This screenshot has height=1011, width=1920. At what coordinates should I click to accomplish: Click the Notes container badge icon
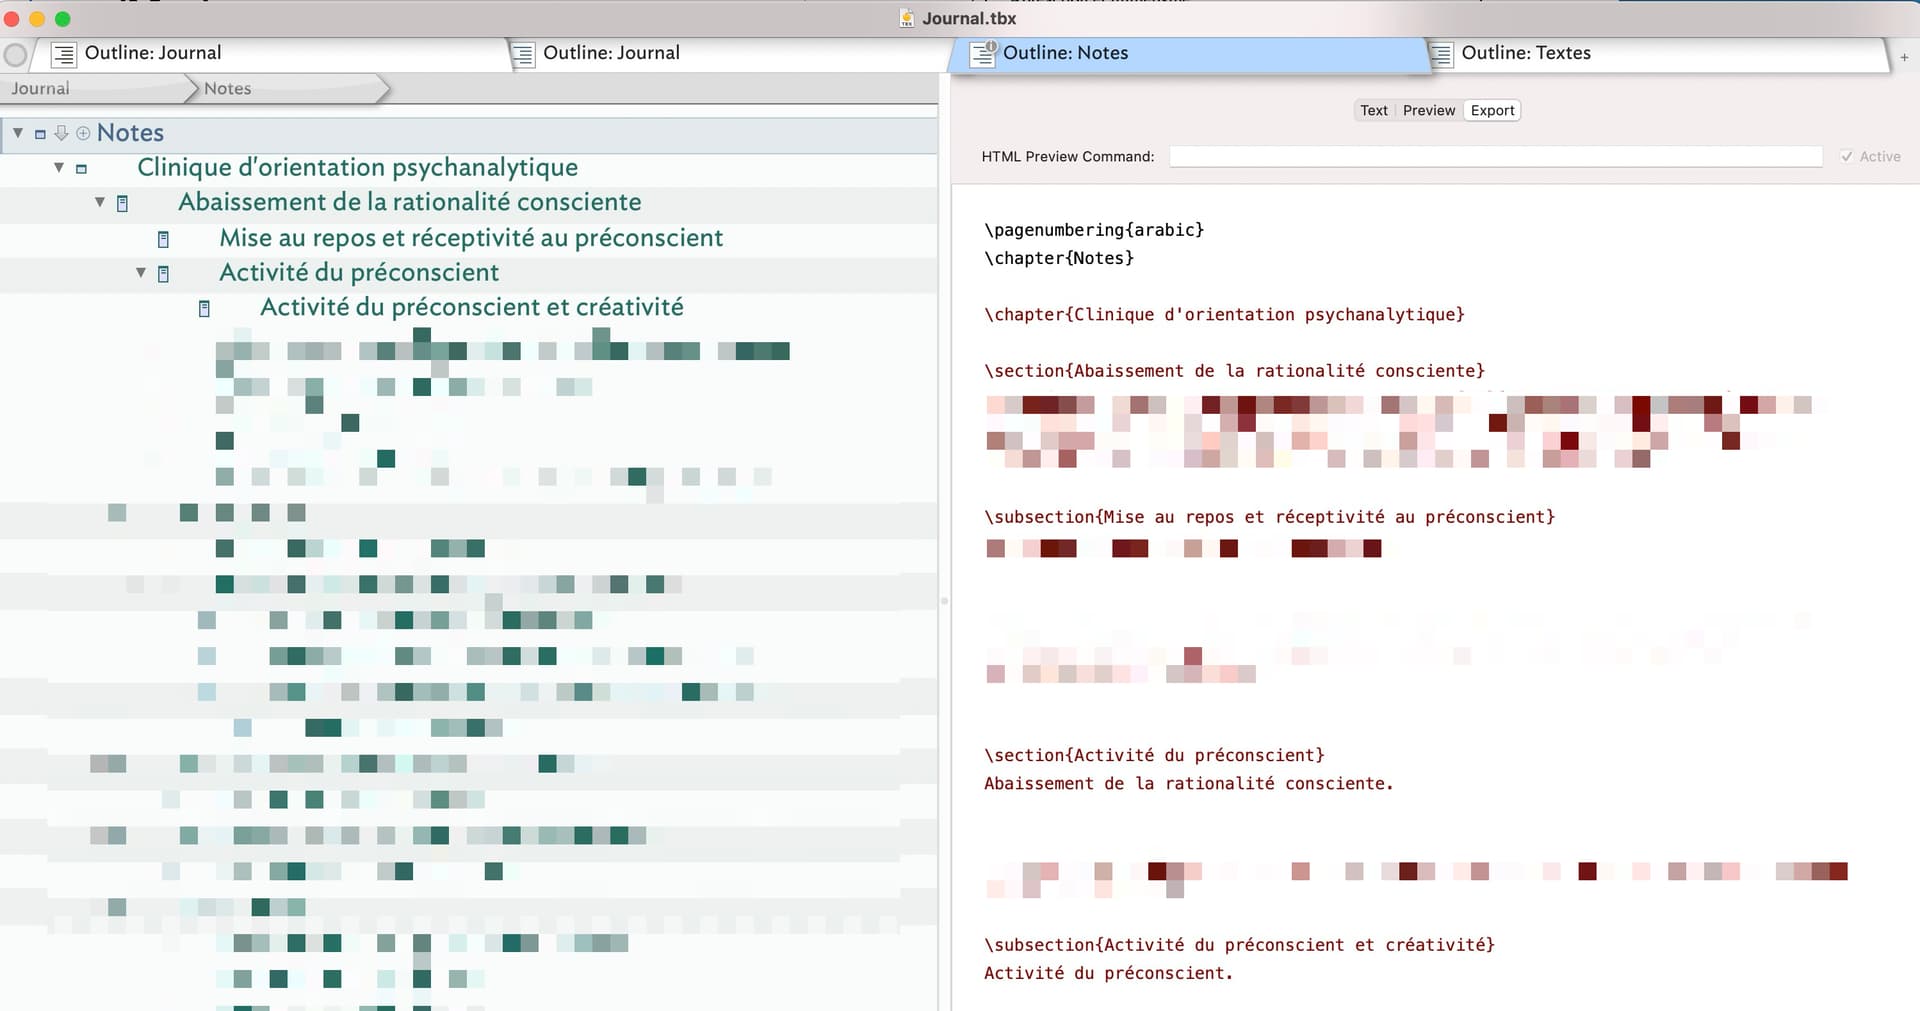pyautogui.click(x=40, y=134)
